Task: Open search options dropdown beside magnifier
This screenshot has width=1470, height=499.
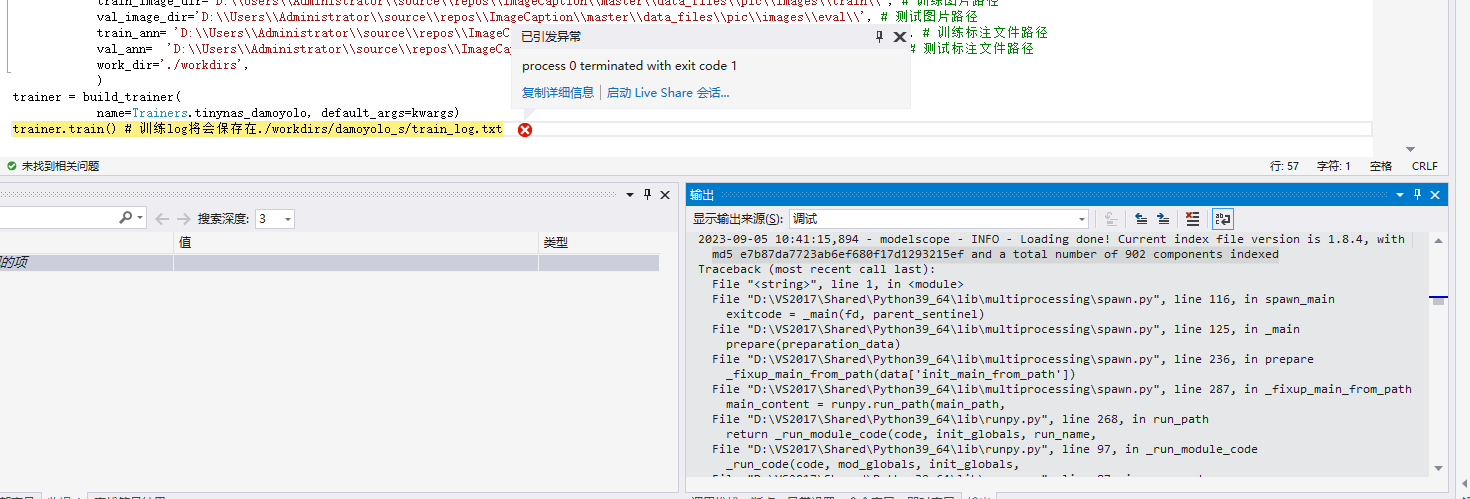Action: pos(140,218)
